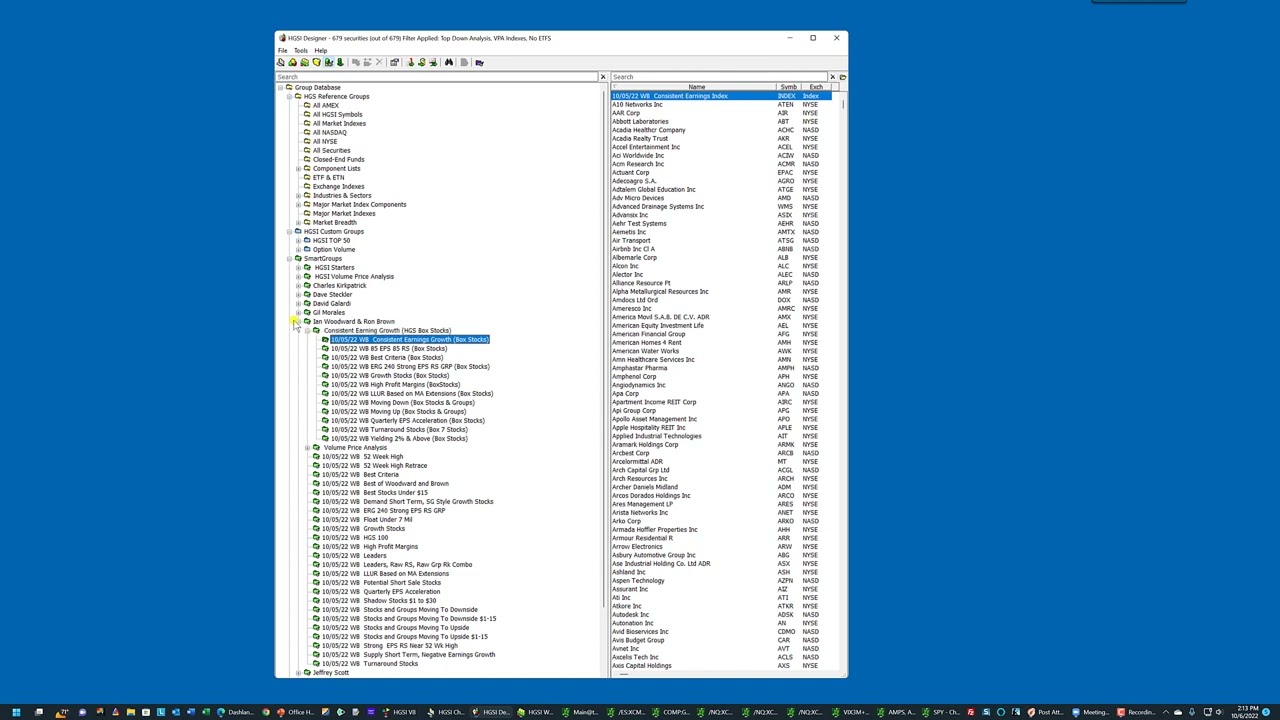1280x720 pixels.
Task: Select Option Volume custom group
Action: tap(334, 250)
